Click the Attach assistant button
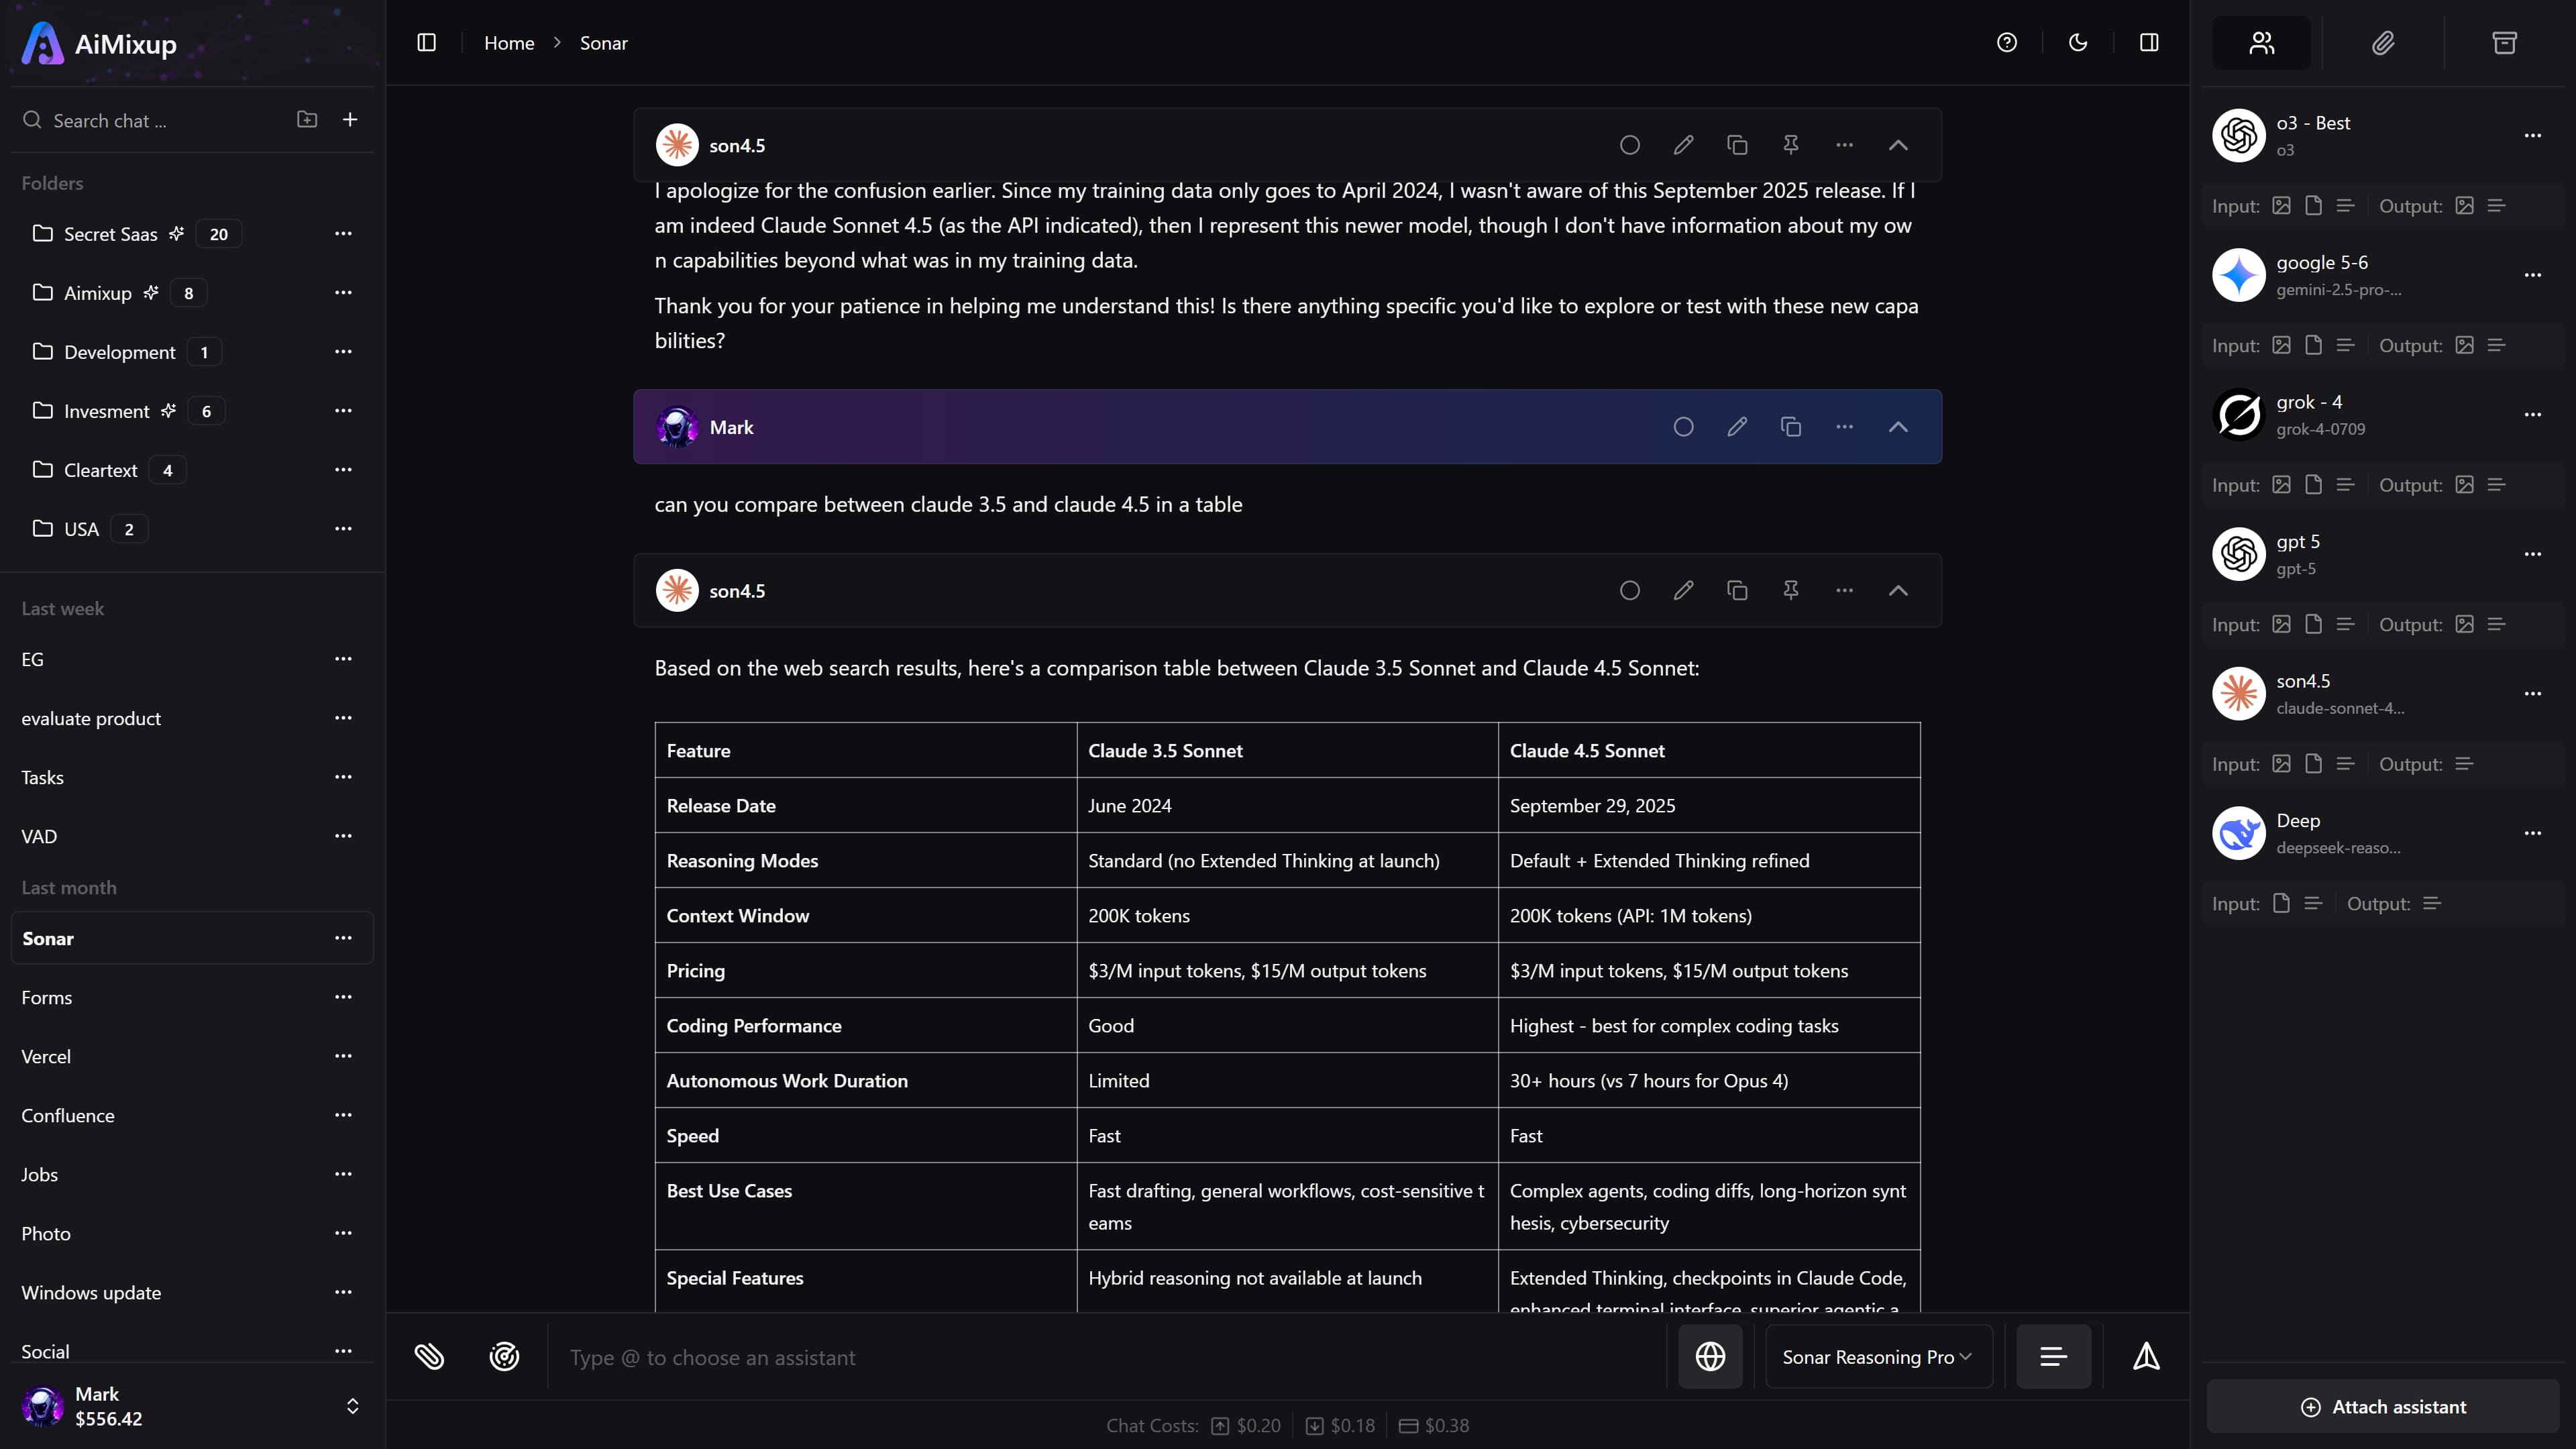The width and height of the screenshot is (2576, 1449). [x=2383, y=1407]
